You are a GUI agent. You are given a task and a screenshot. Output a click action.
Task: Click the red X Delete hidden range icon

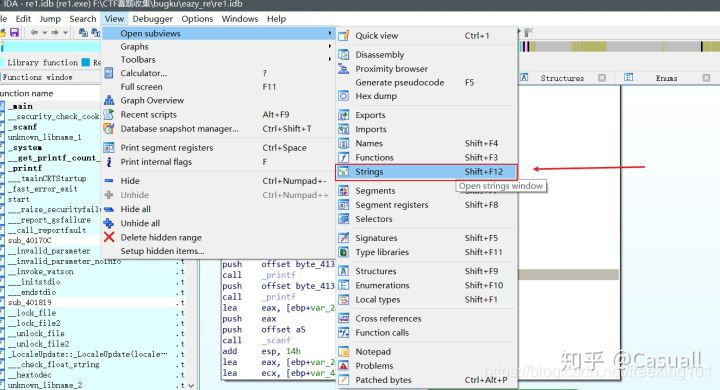tap(109, 237)
